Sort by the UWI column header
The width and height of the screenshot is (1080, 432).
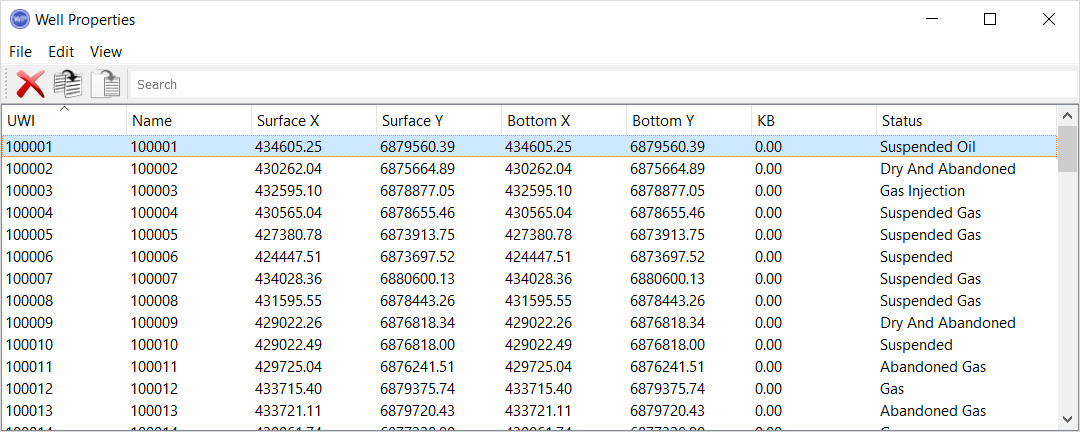64,121
